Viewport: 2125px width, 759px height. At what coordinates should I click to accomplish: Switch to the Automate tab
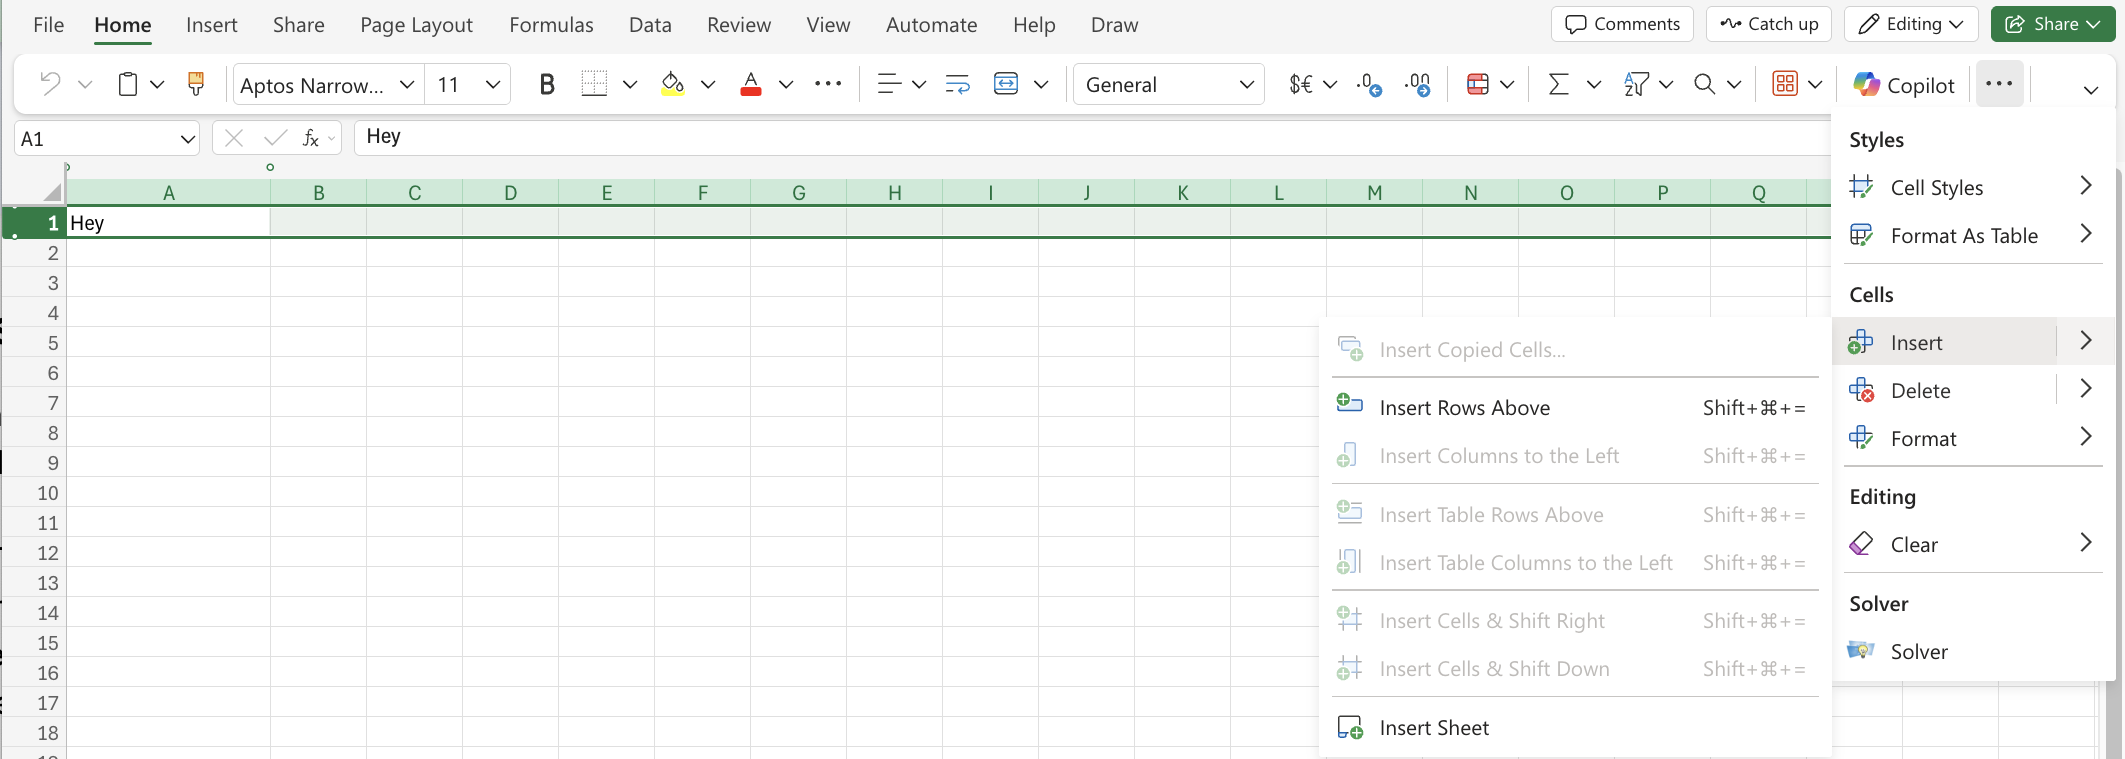[x=931, y=24]
